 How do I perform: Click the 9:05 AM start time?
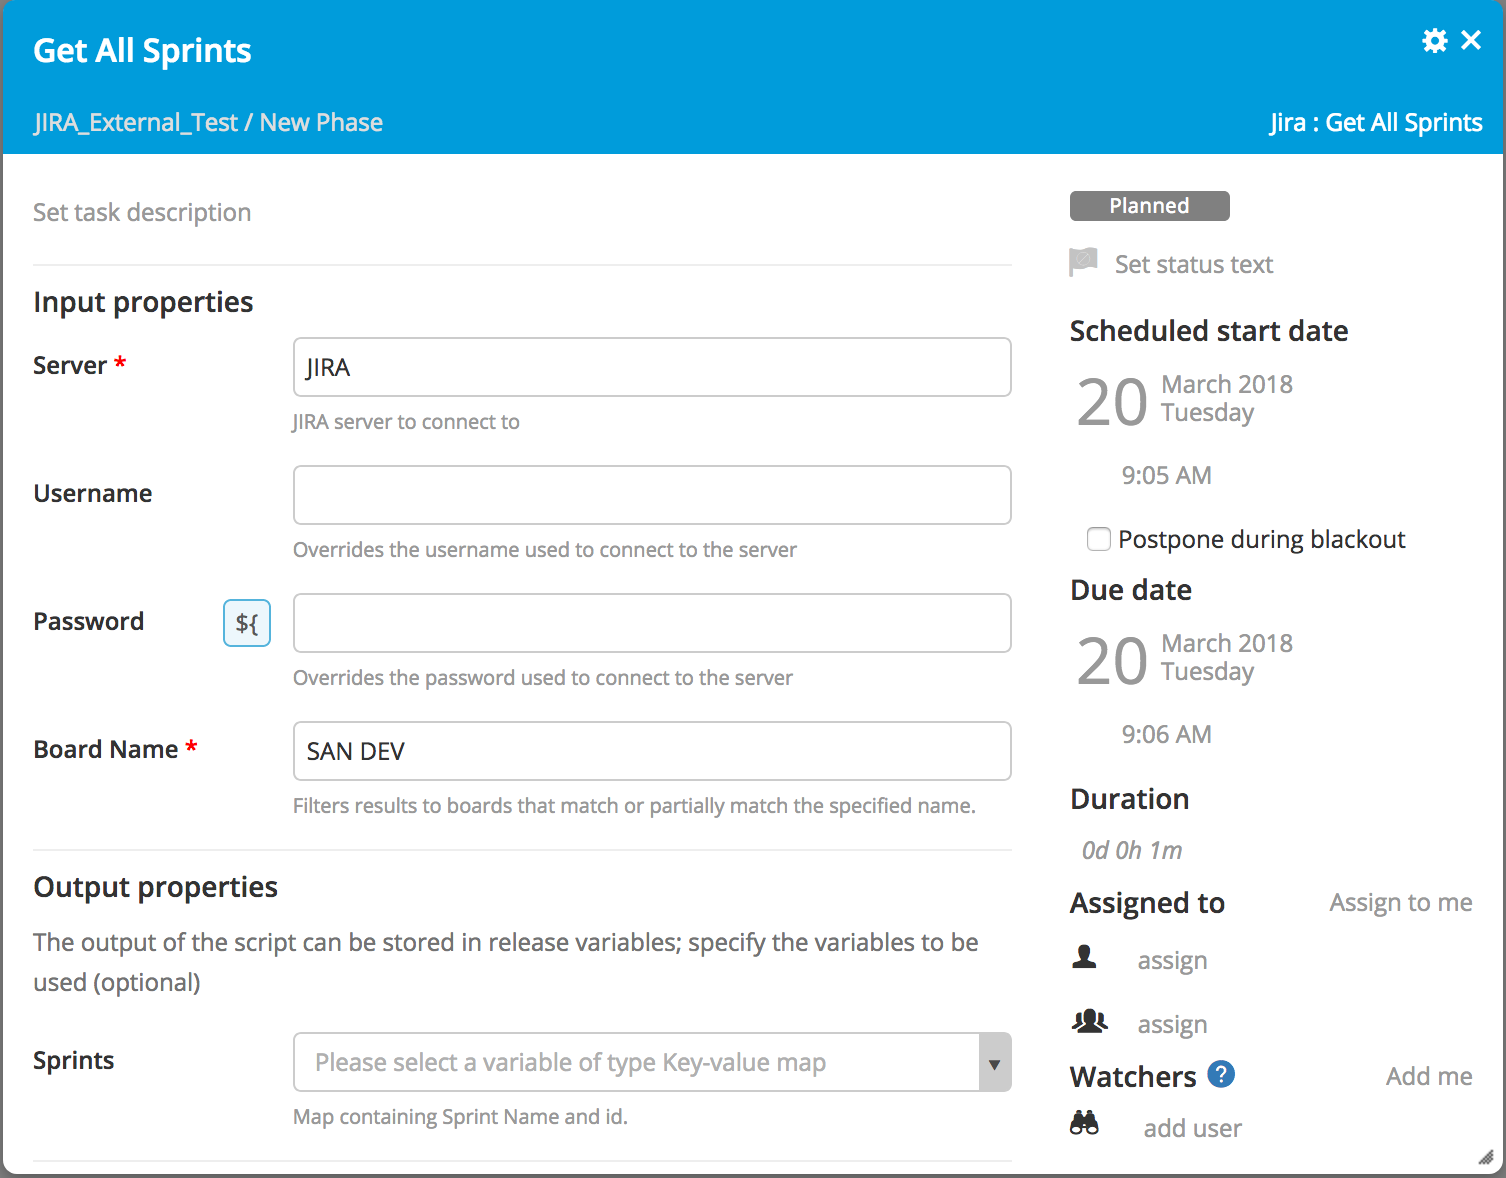tap(1167, 475)
